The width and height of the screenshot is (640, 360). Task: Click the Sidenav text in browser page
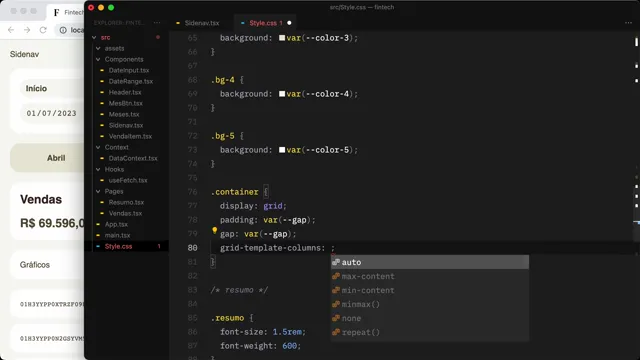24,54
